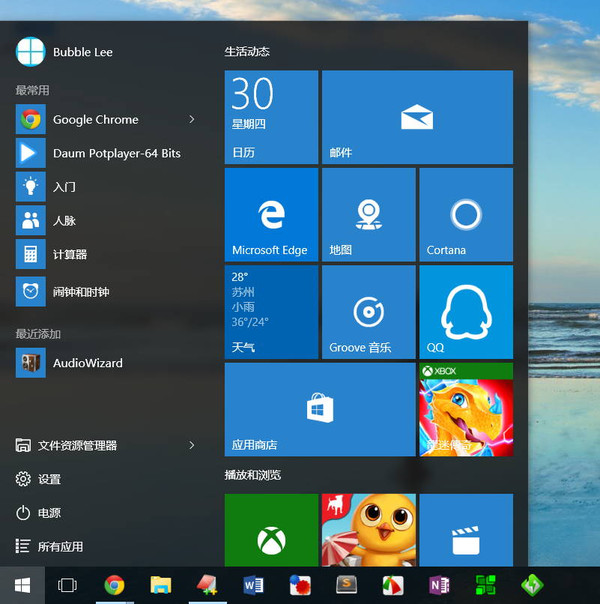The width and height of the screenshot is (600, 604).
Task: Open 设置 from Start menu
Action: tap(49, 479)
